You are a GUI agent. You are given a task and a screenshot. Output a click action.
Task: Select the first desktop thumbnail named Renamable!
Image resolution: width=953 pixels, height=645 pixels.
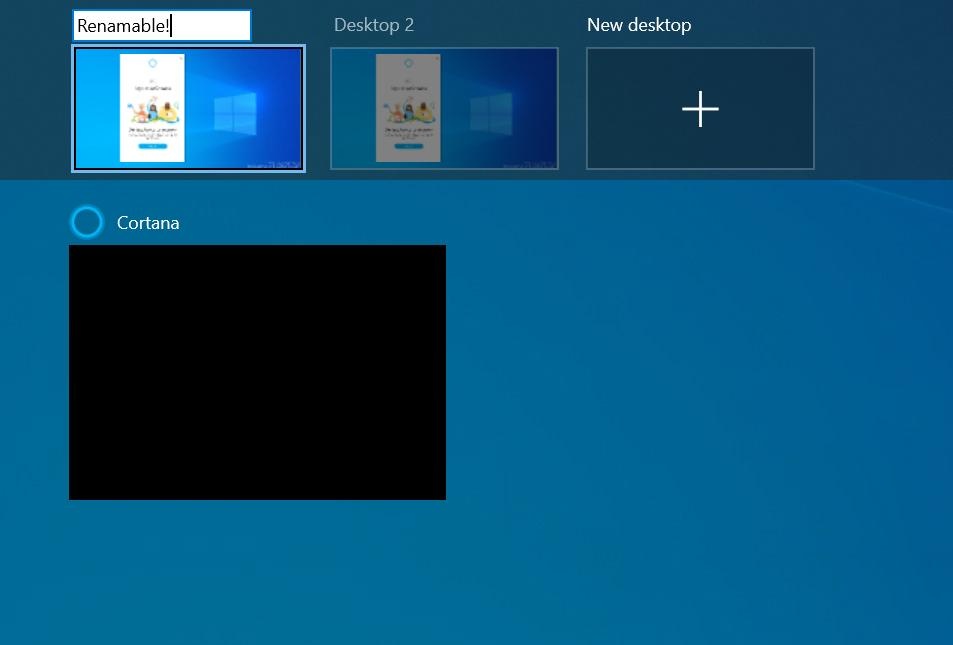188,108
